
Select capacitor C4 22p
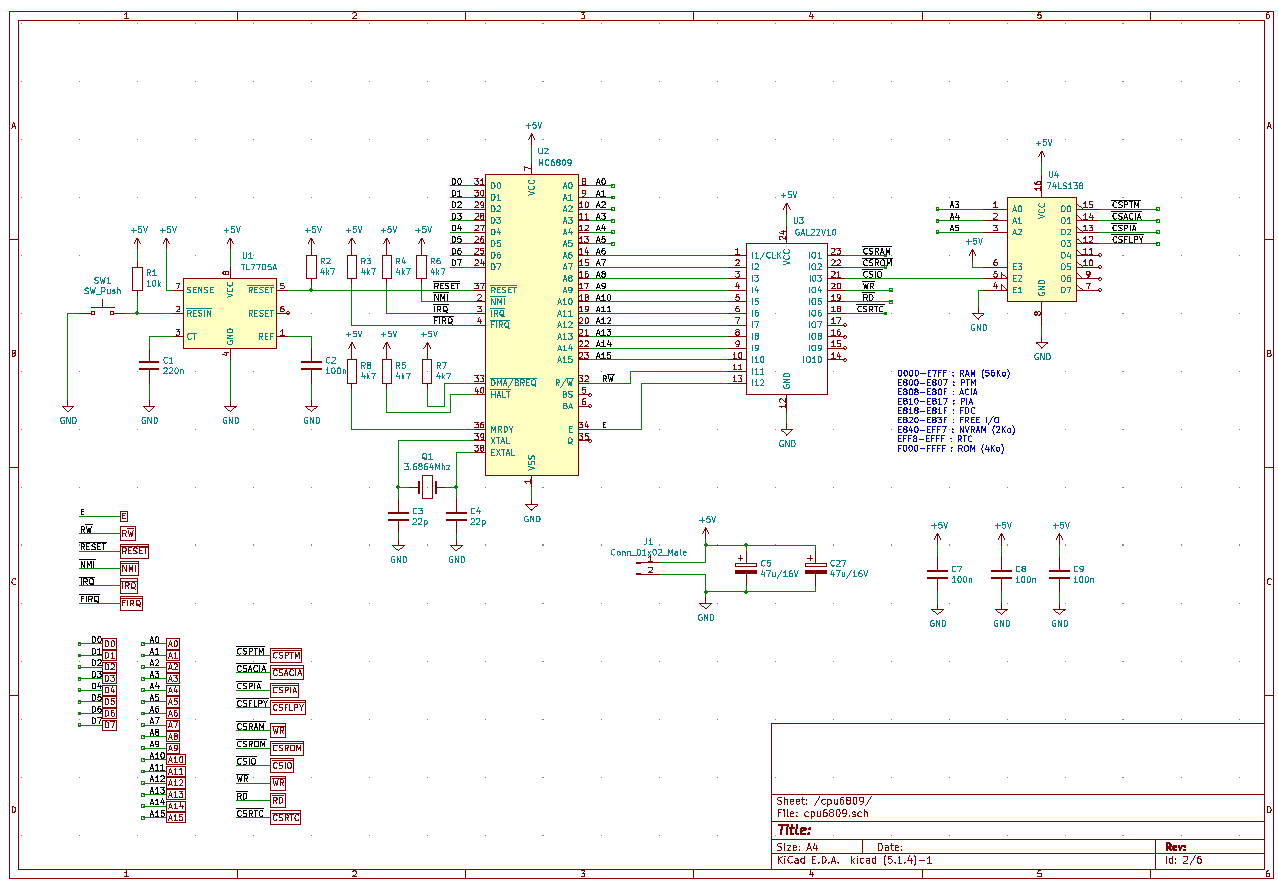point(456,516)
